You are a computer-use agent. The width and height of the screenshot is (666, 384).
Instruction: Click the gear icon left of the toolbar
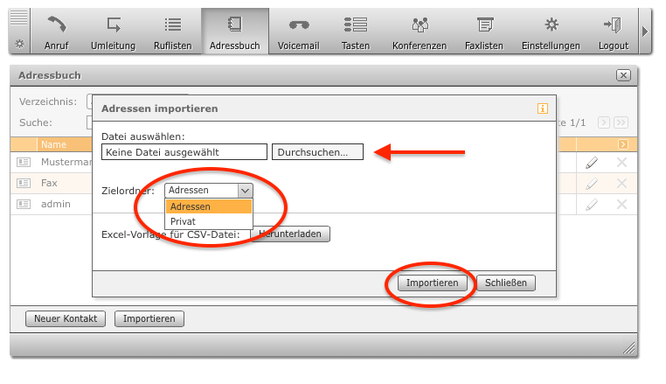[x=20, y=44]
